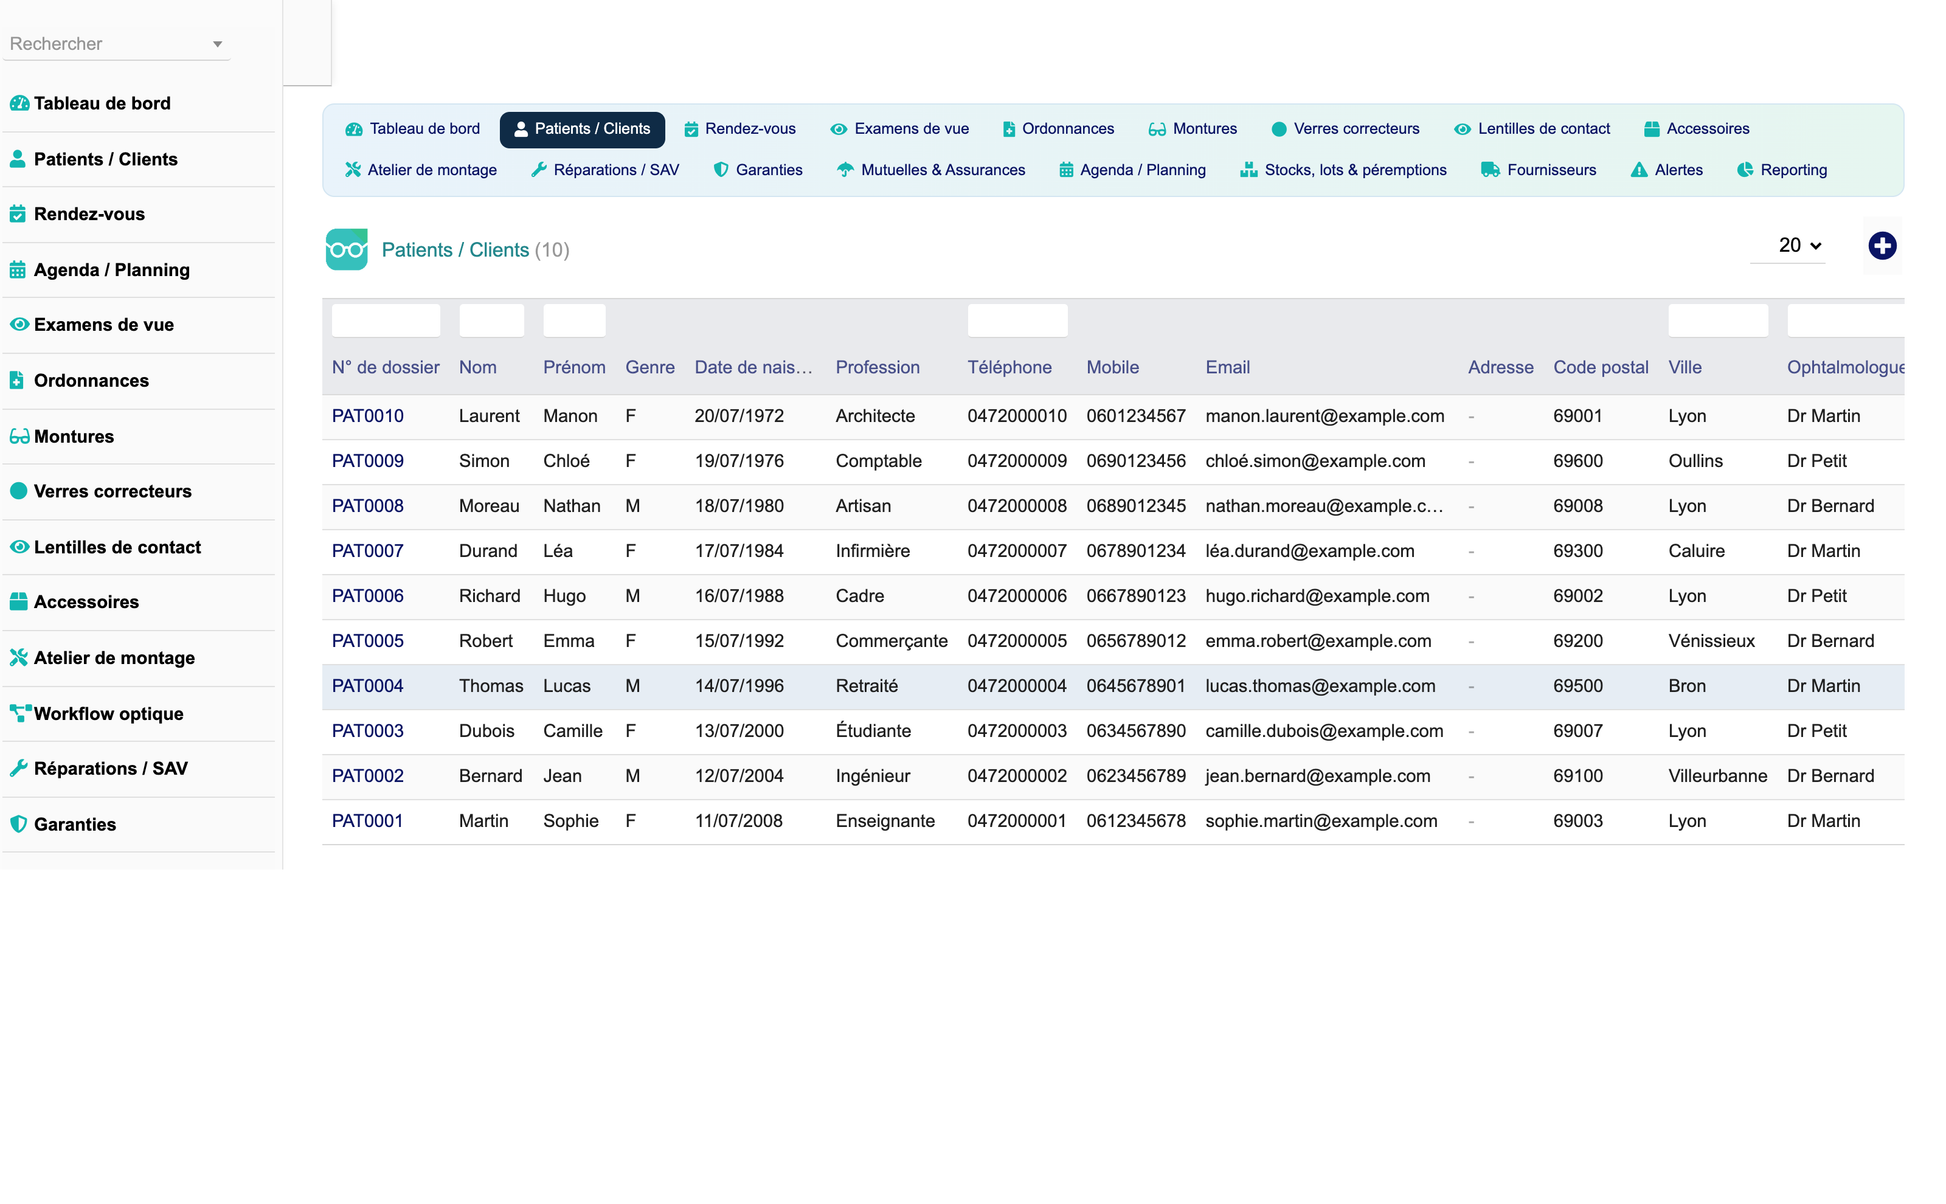Click the prescription file icon beside sidebar Ordonnances
This screenshot has height=1204, width=1946.
17,380
